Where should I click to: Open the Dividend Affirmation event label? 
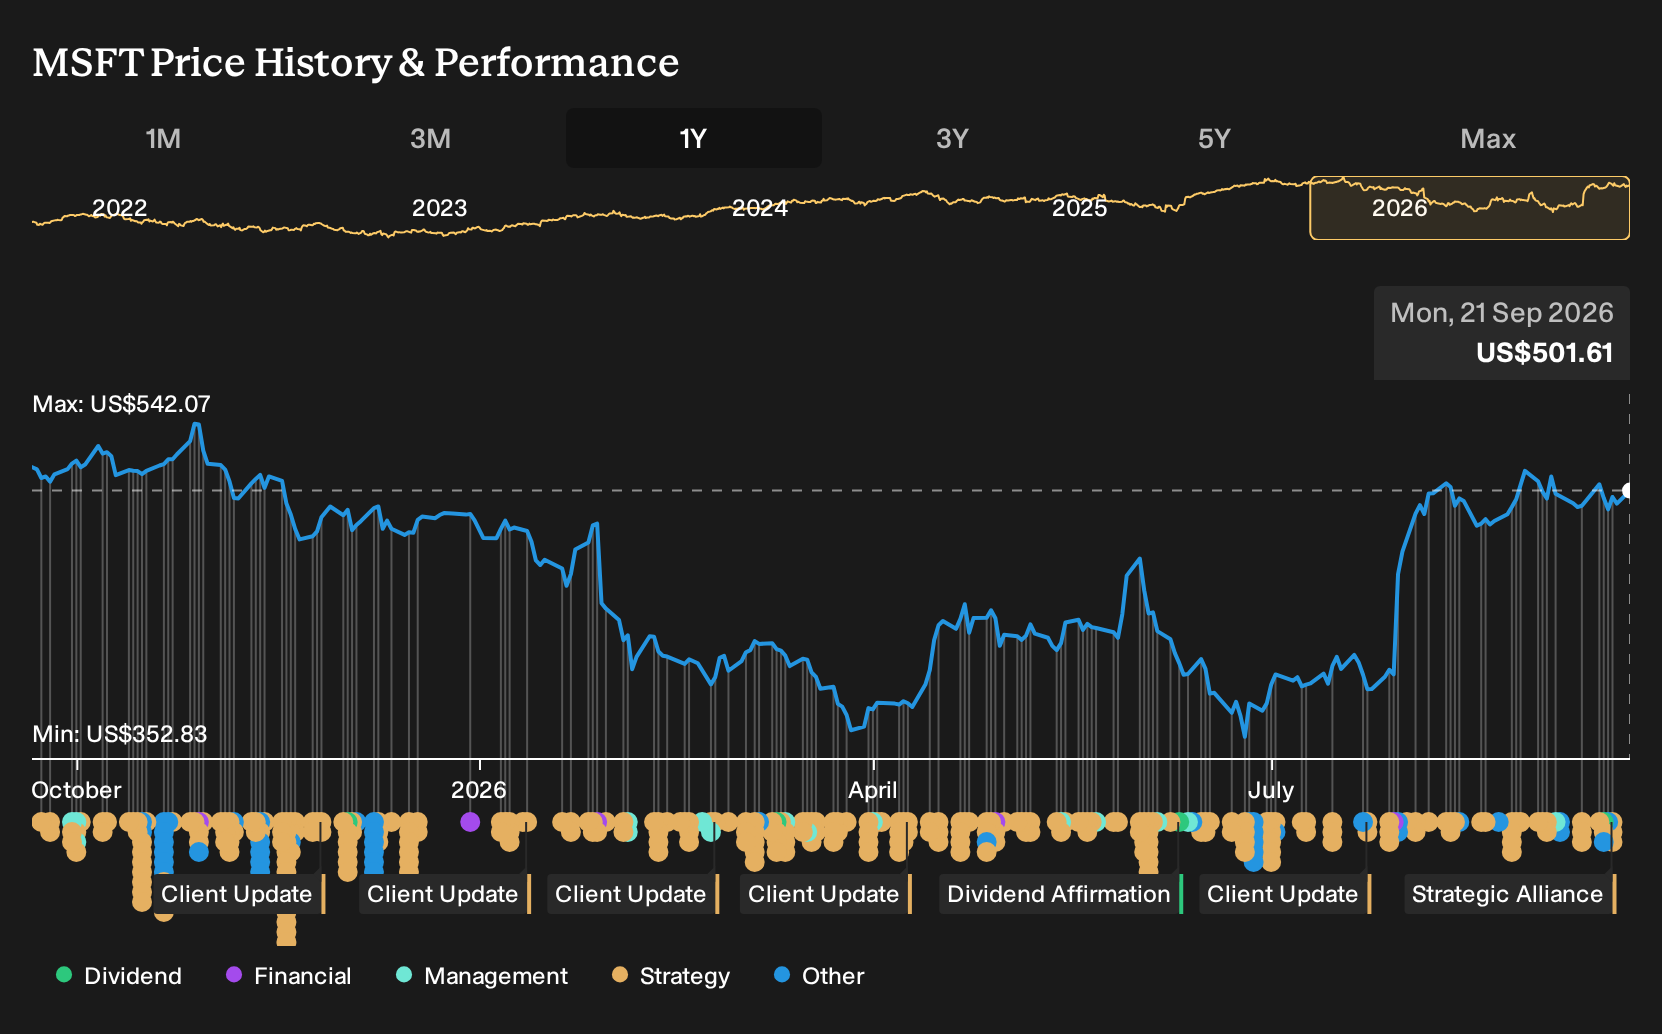[1060, 894]
